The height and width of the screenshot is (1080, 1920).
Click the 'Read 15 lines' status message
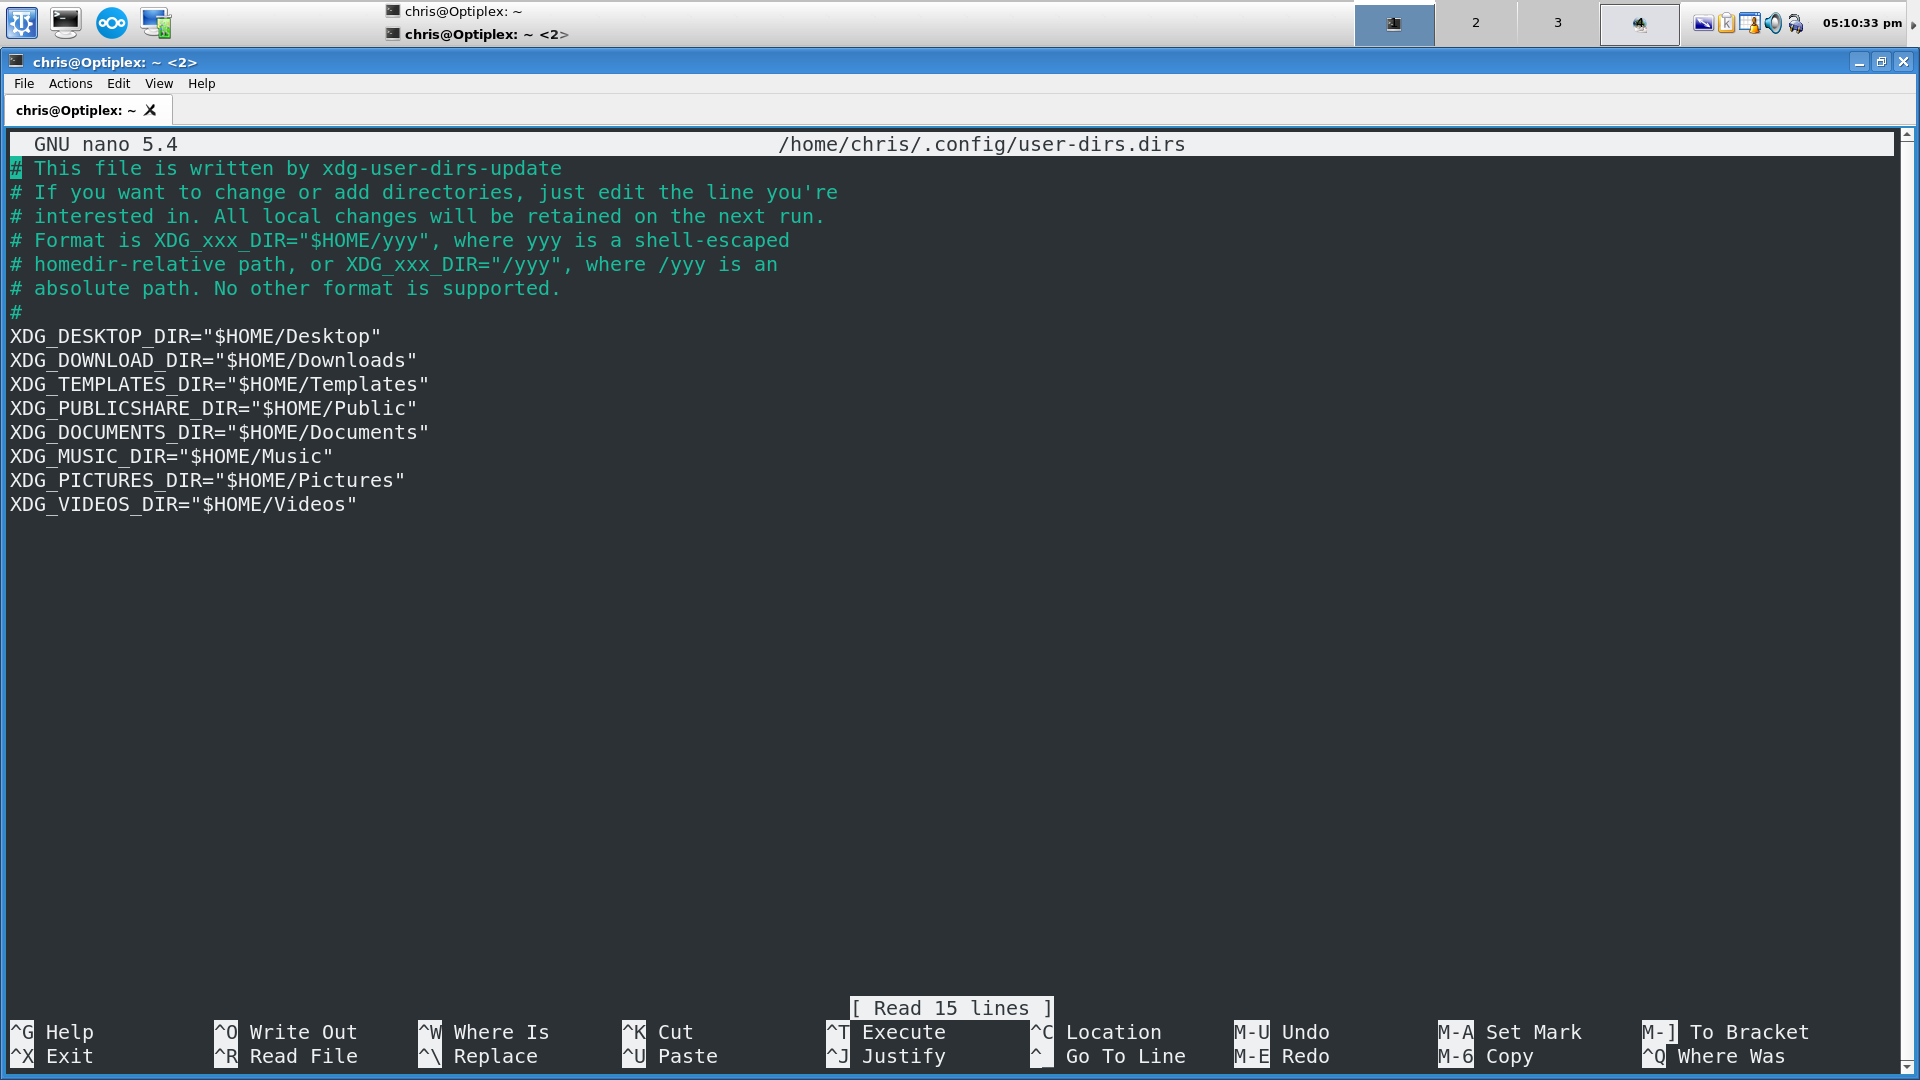coord(952,1009)
